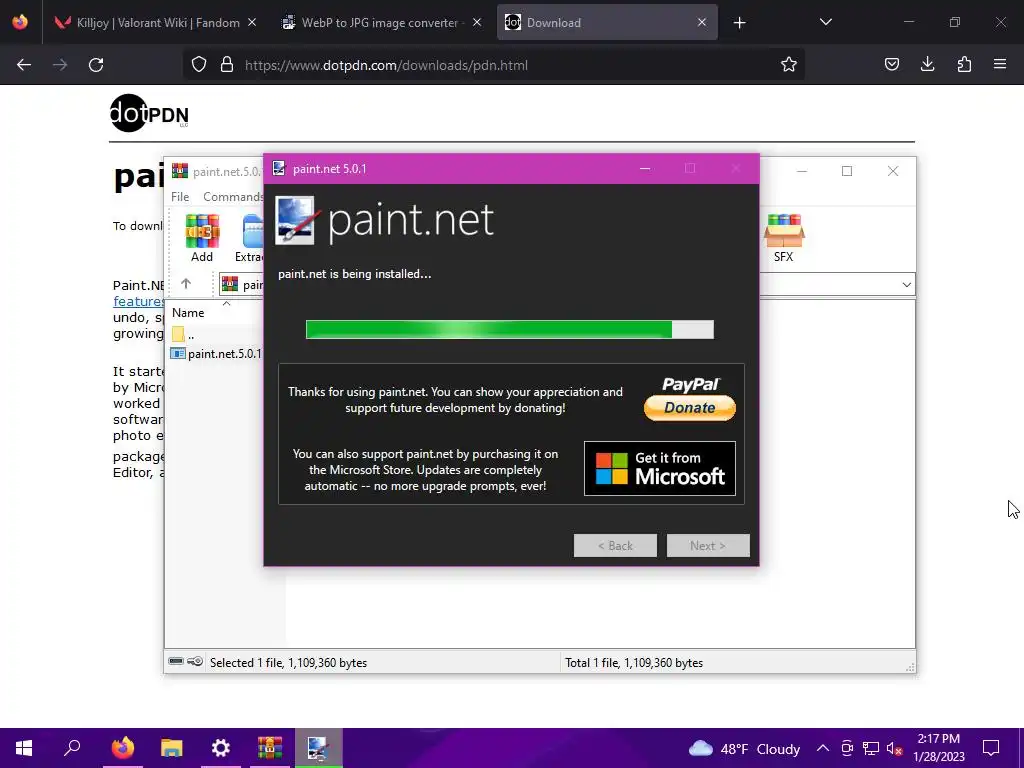Click Firefox icon in taskbar

pyautogui.click(x=123, y=748)
